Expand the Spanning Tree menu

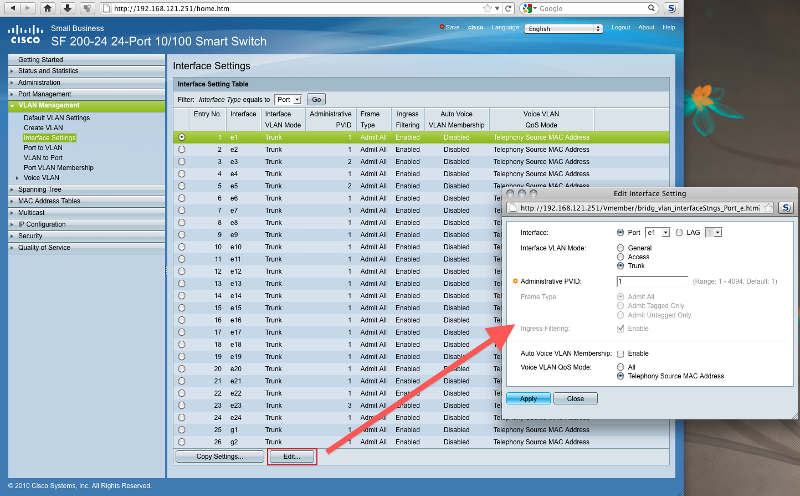coord(40,189)
